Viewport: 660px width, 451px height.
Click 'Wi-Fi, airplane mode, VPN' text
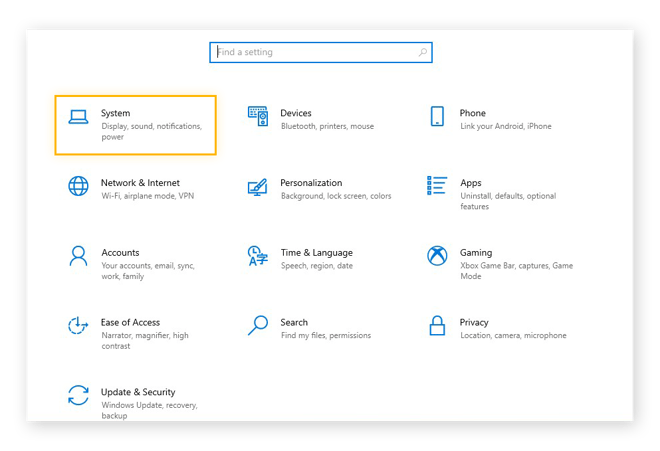[148, 196]
